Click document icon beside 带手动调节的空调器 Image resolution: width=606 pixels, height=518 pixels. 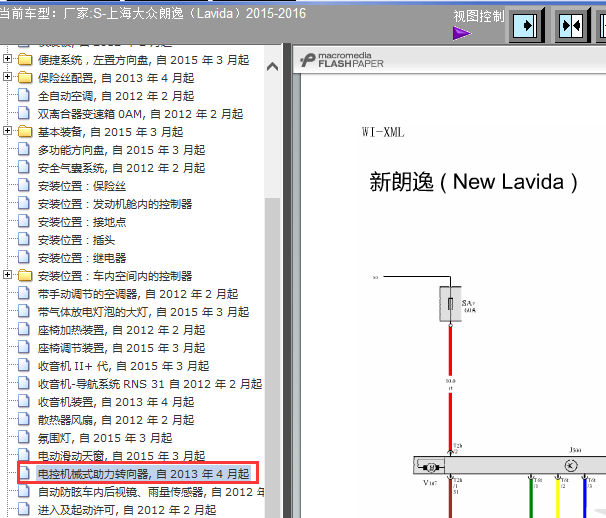pos(24,293)
